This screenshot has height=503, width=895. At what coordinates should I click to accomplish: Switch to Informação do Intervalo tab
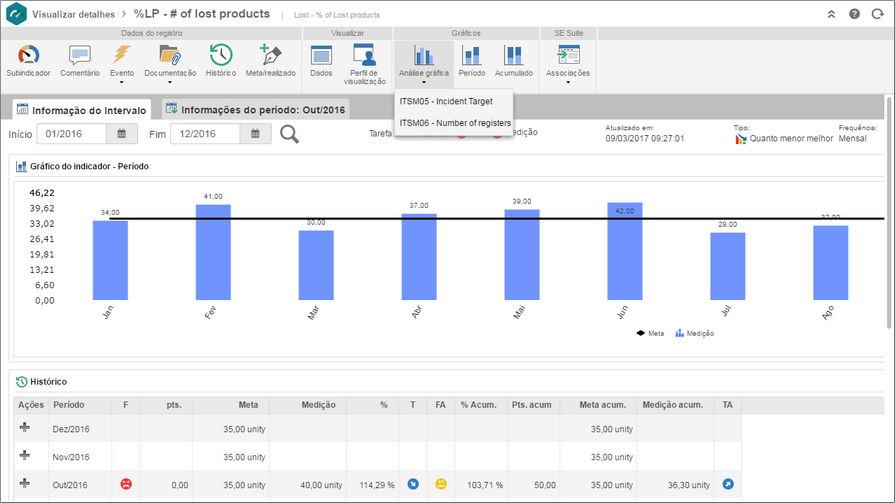pos(82,110)
